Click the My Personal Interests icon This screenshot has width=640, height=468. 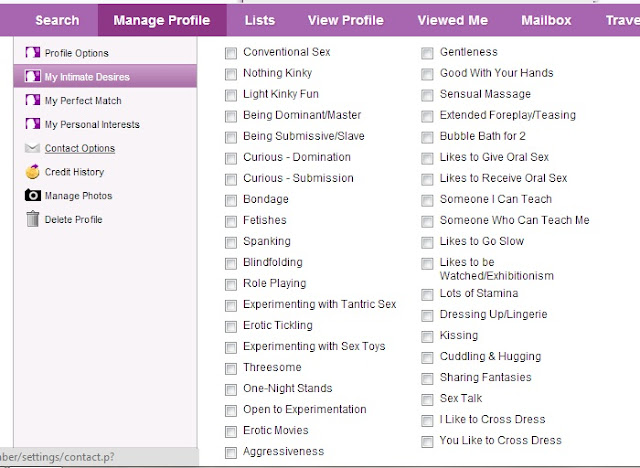click(x=32, y=125)
